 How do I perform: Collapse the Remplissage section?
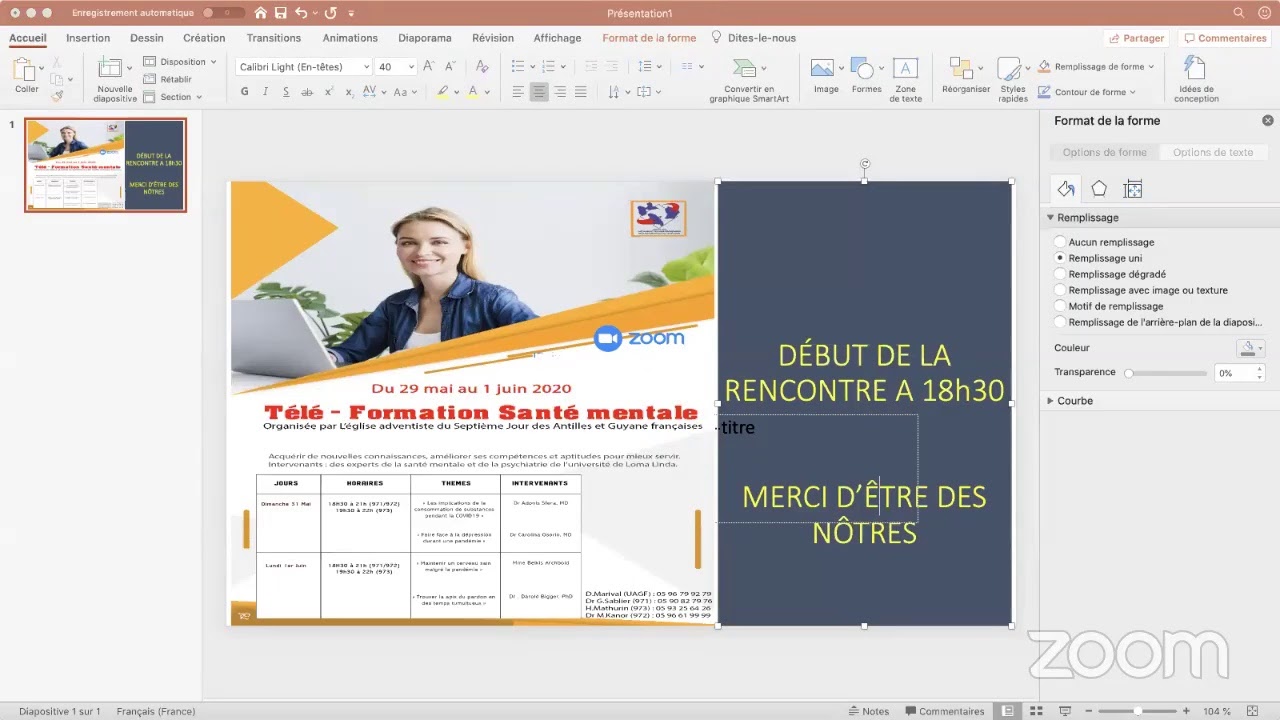[x=1051, y=217]
